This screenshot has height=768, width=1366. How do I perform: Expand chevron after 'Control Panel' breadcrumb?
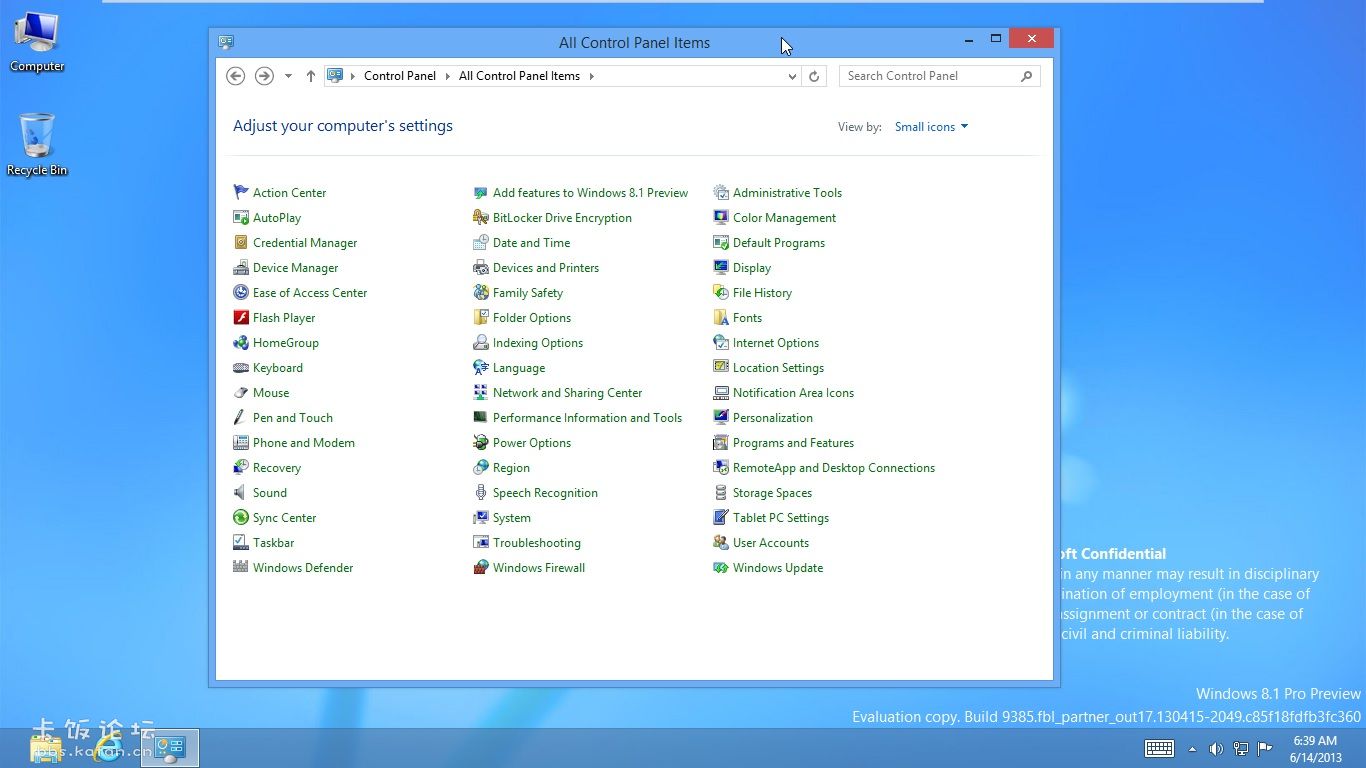pos(450,76)
